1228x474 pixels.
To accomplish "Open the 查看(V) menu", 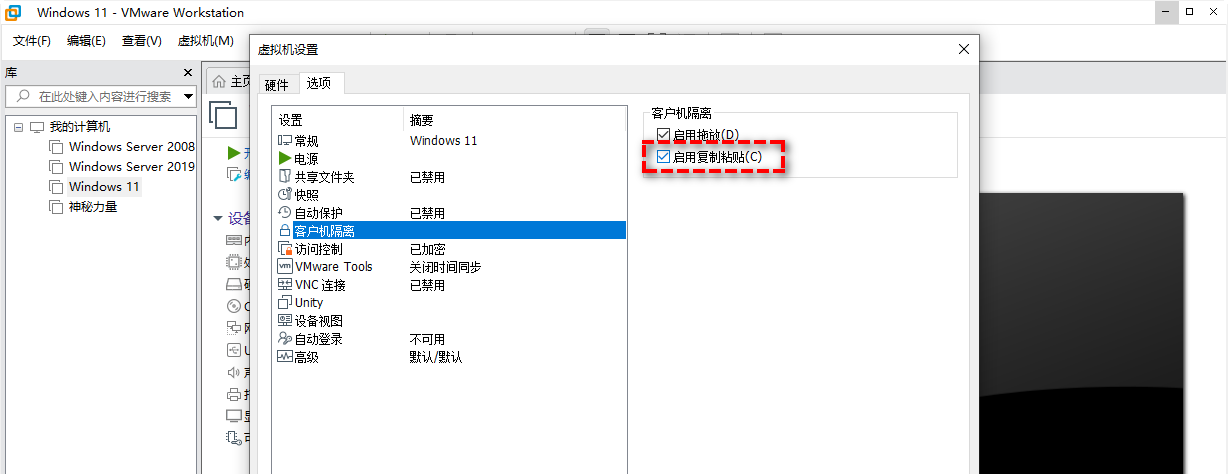I will pyautogui.click(x=141, y=41).
